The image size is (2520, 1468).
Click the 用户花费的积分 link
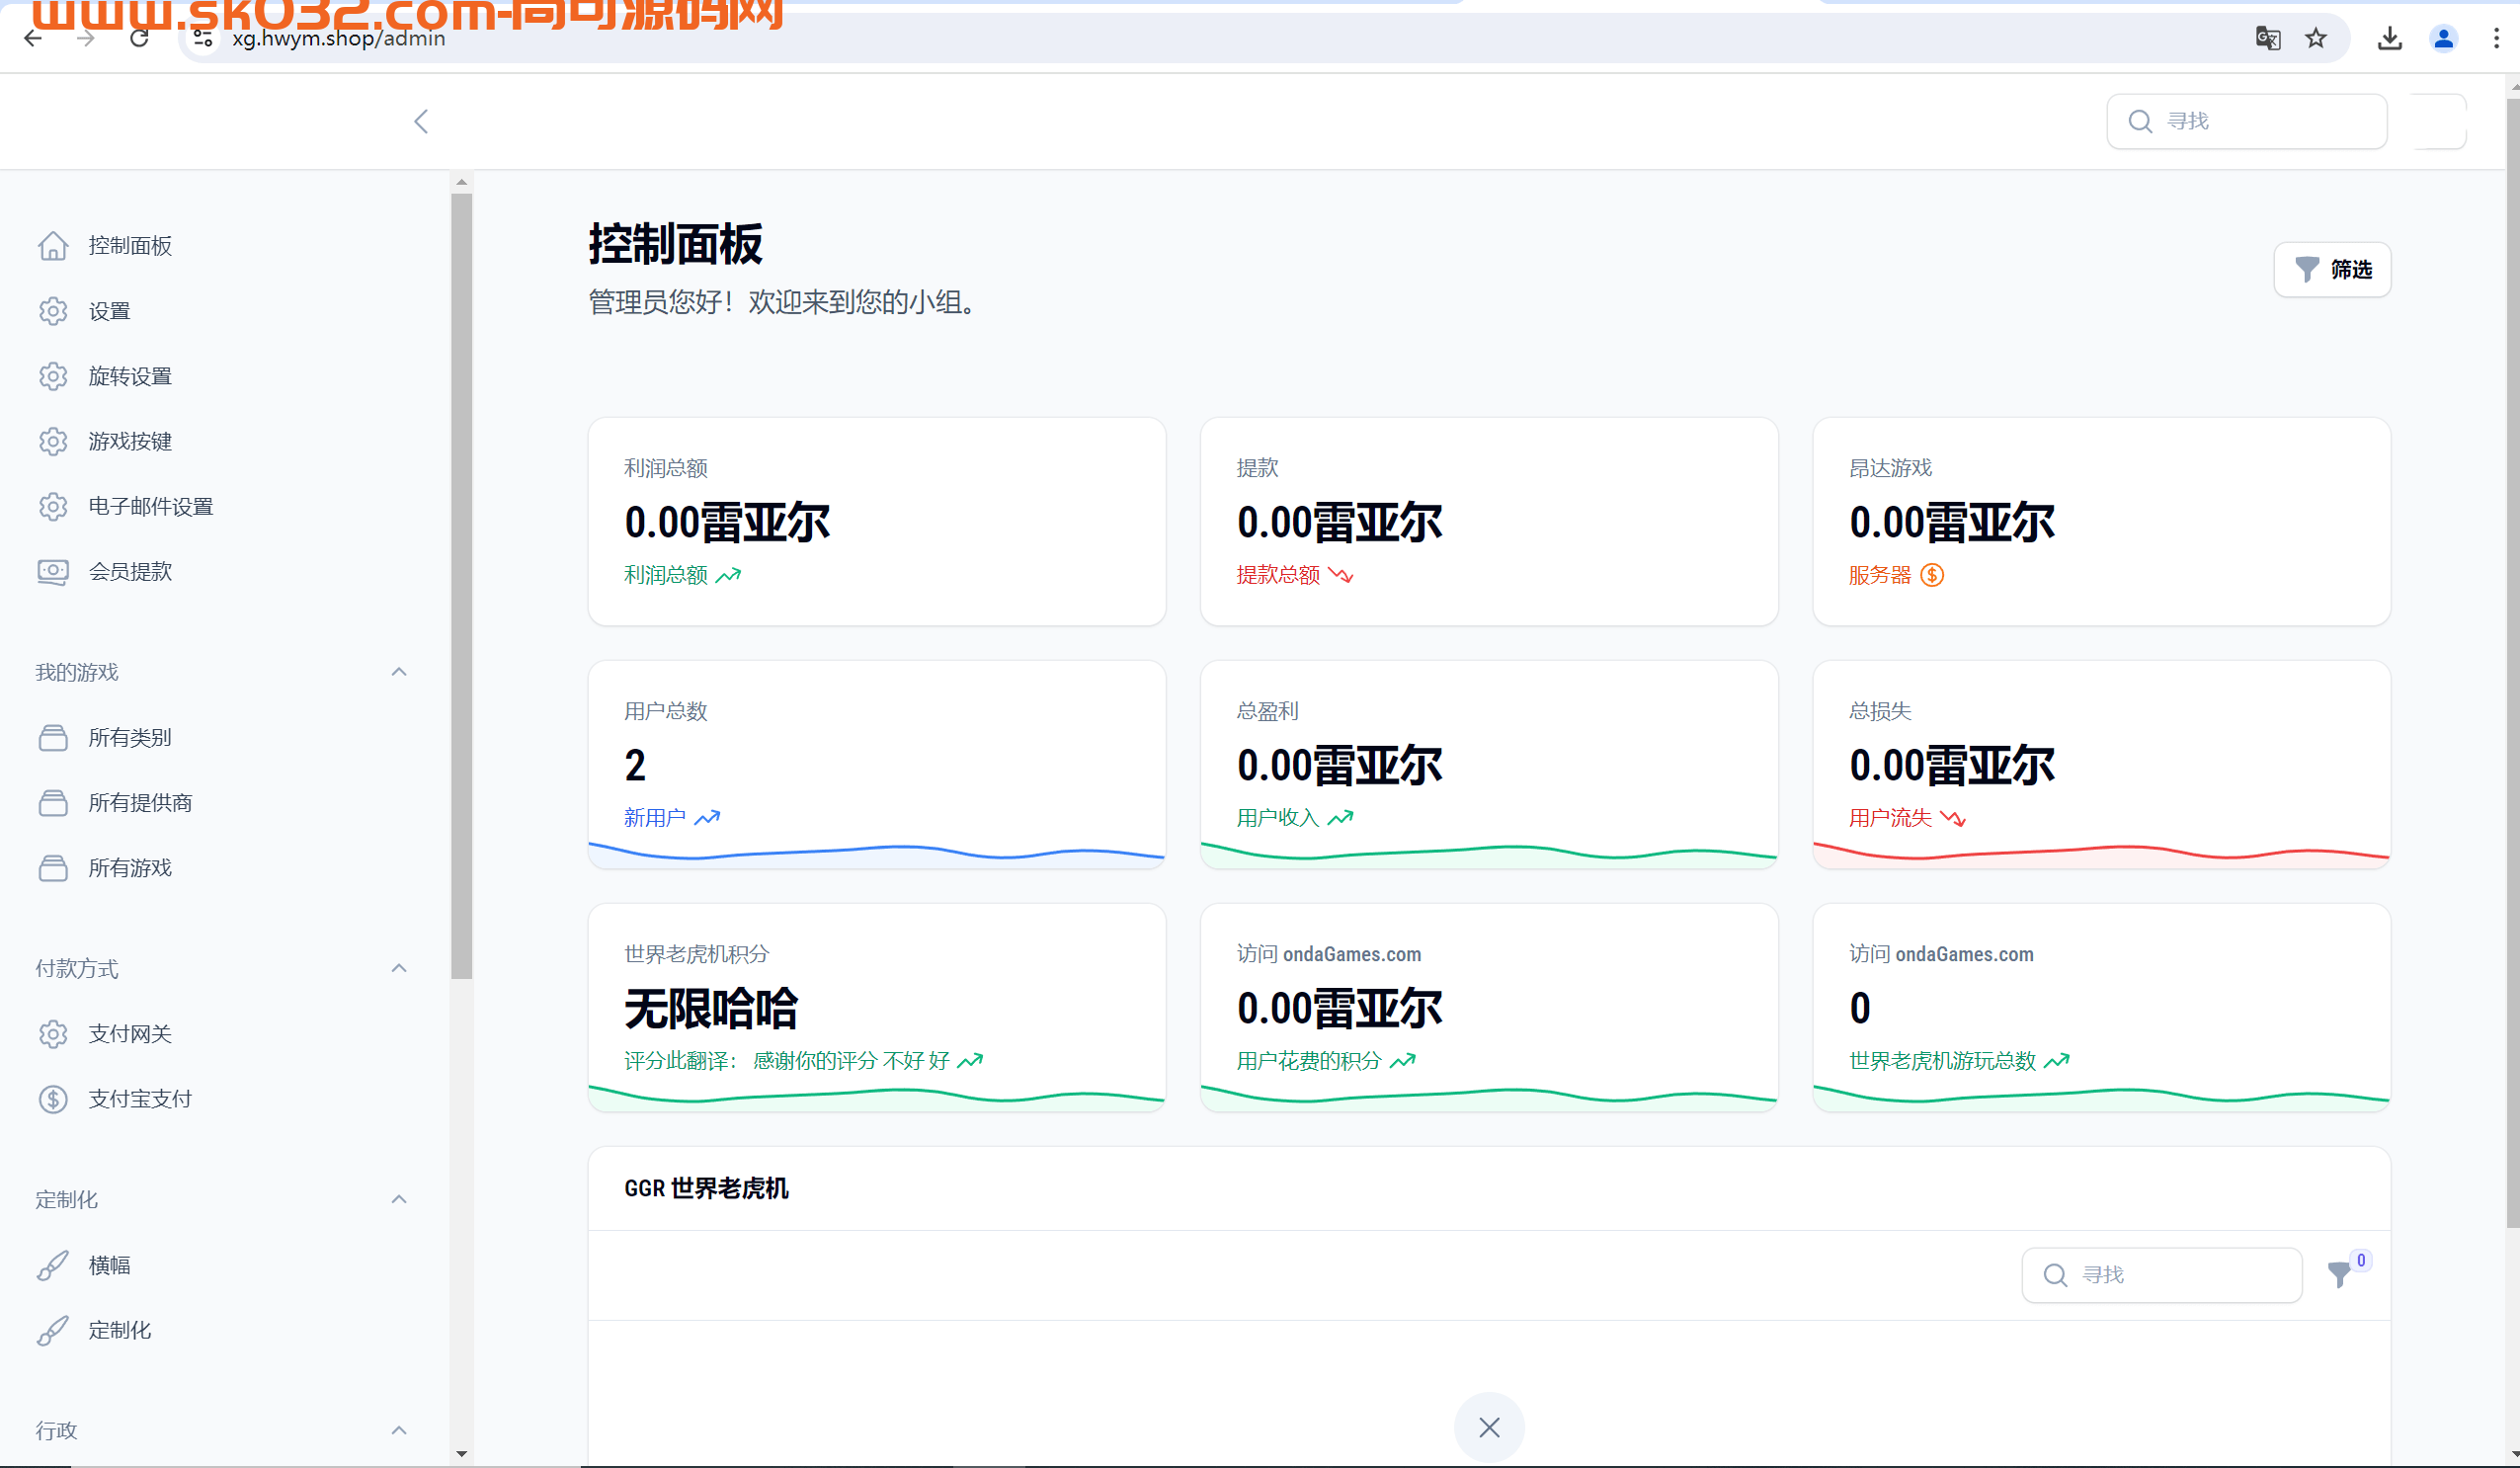1326,1061
